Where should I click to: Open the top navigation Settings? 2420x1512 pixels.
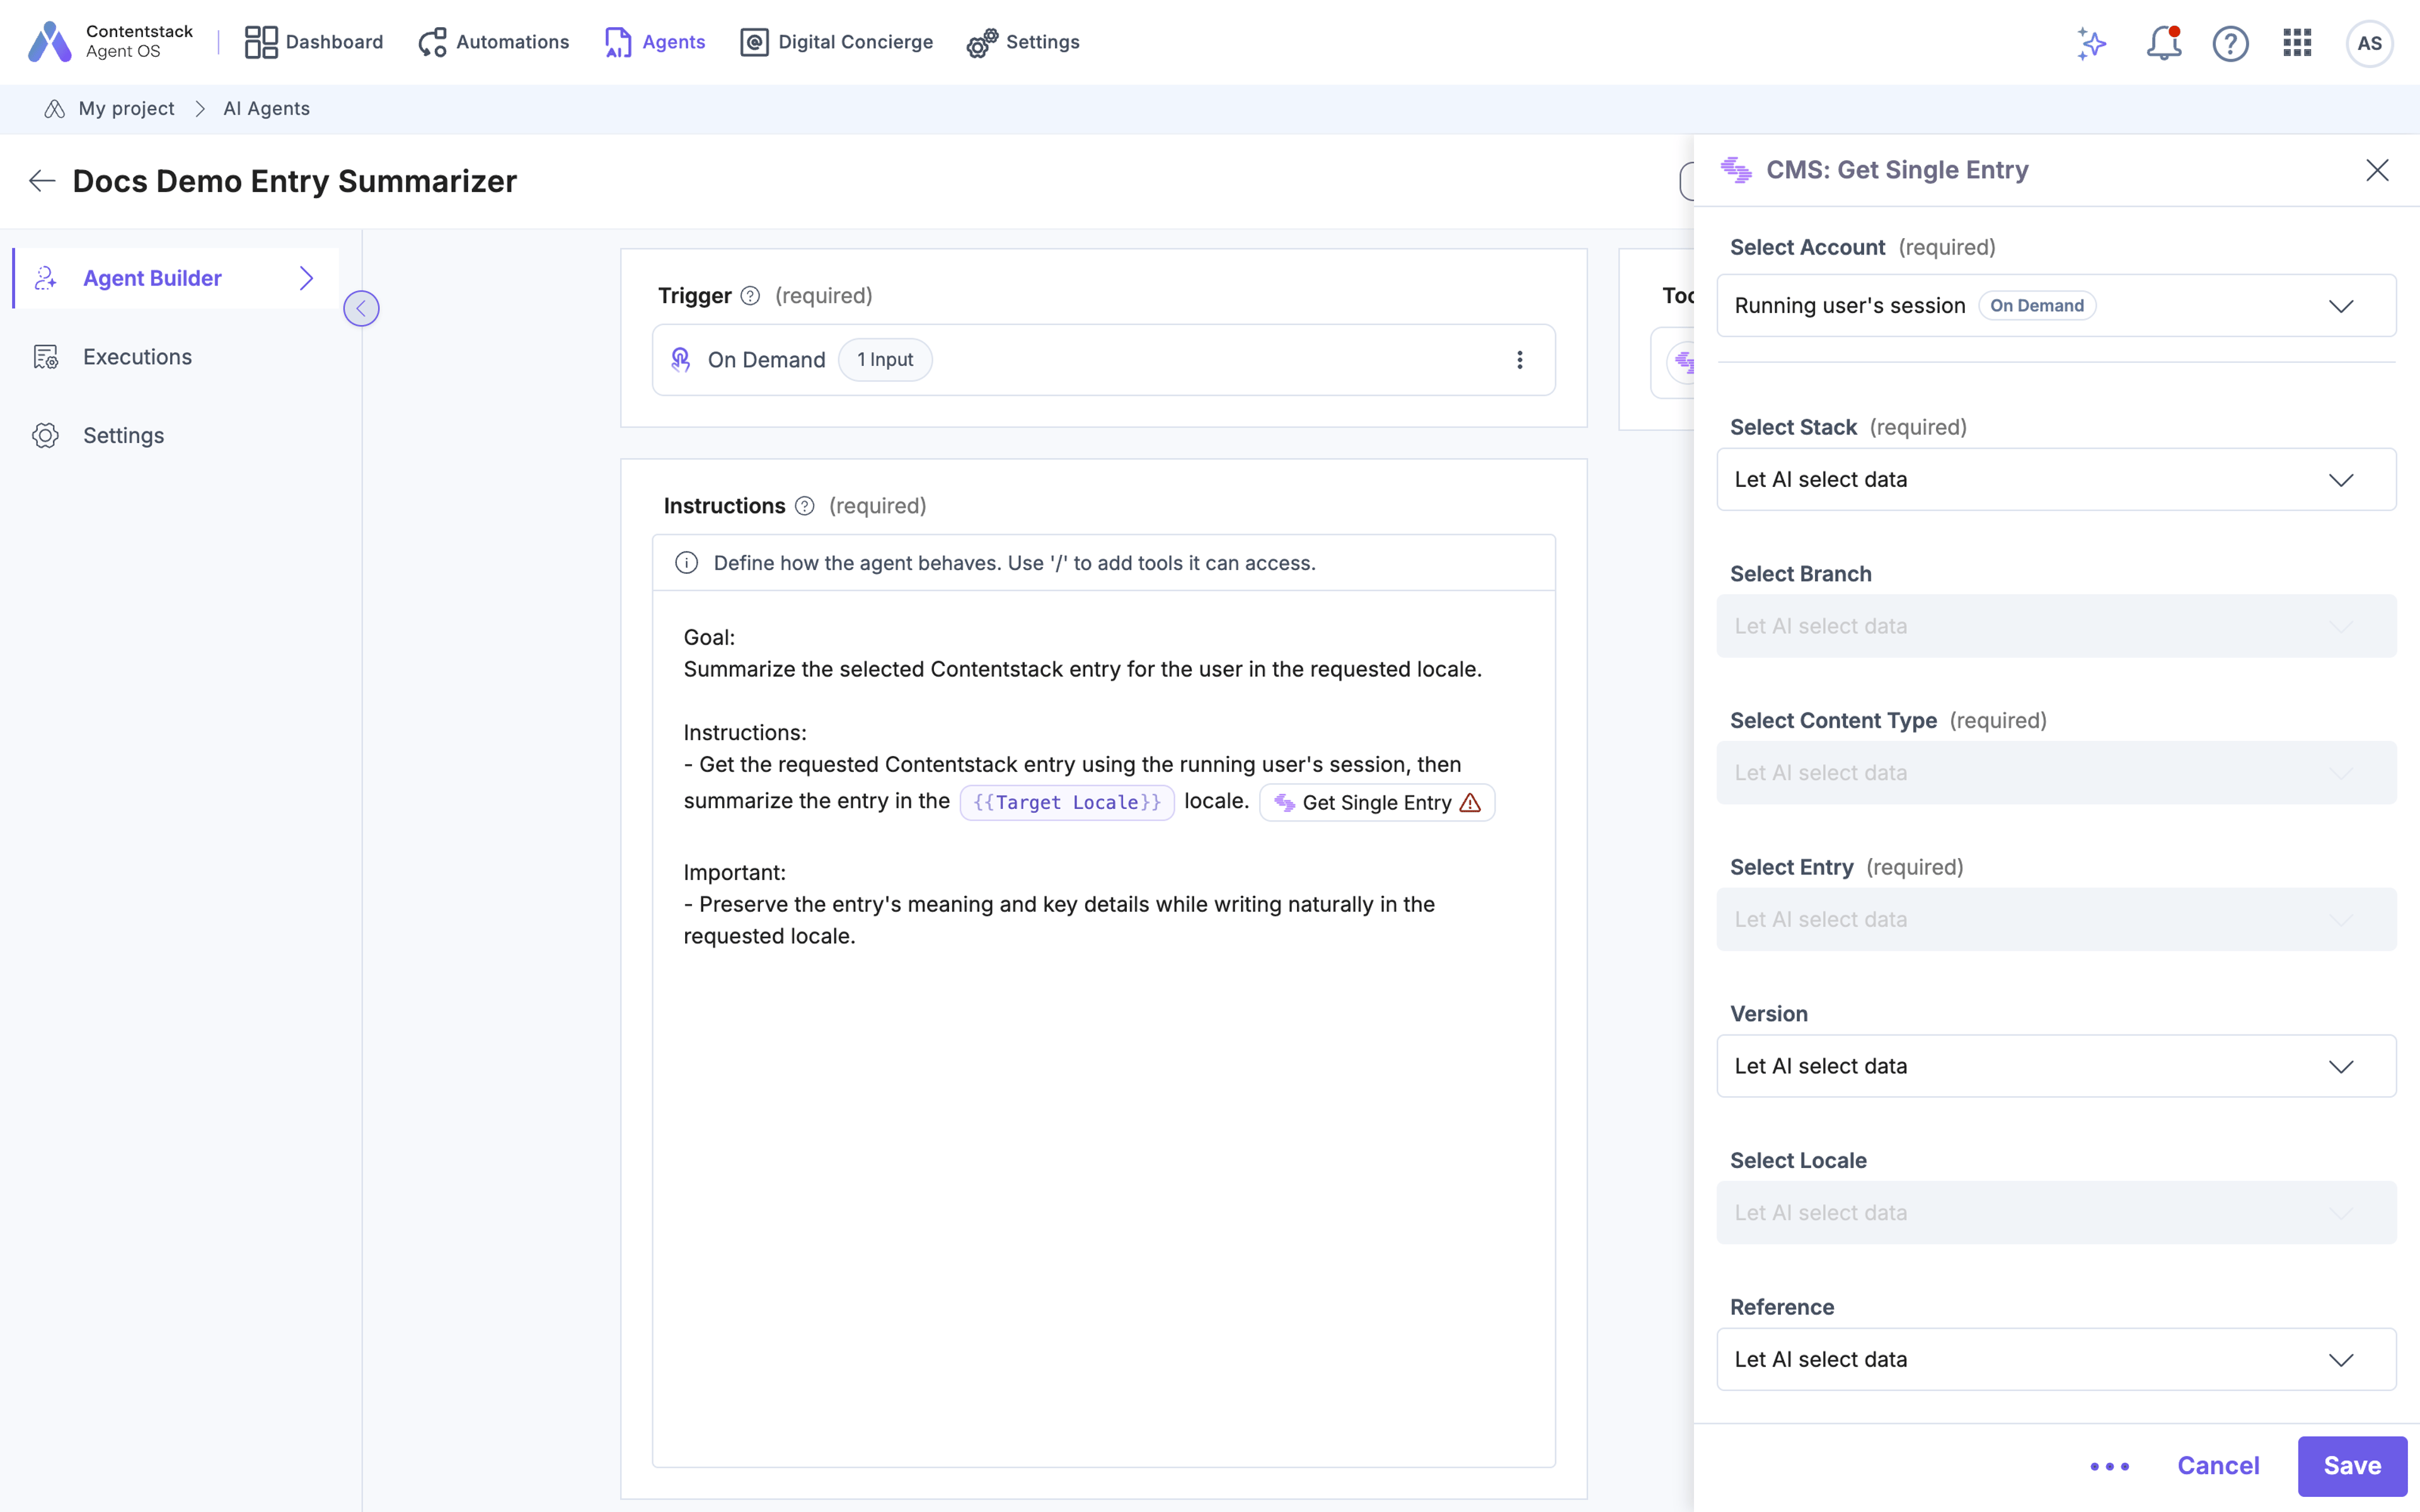tap(1023, 42)
